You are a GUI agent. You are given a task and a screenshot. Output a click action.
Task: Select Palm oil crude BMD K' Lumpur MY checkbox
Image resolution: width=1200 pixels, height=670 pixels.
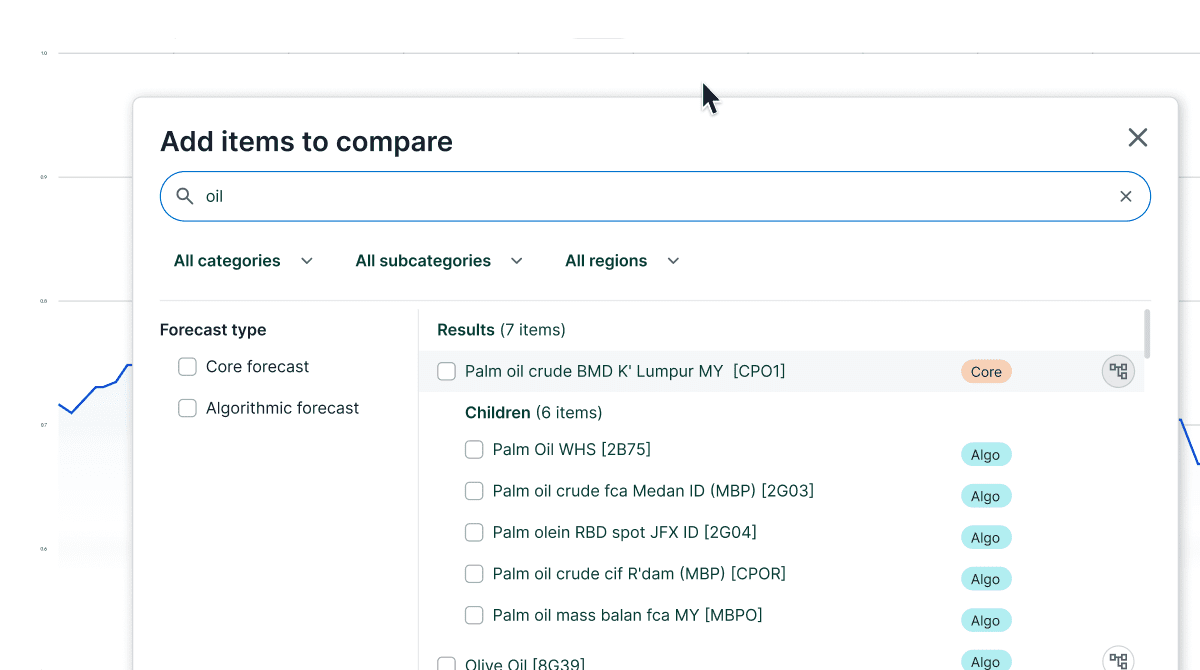pos(447,372)
